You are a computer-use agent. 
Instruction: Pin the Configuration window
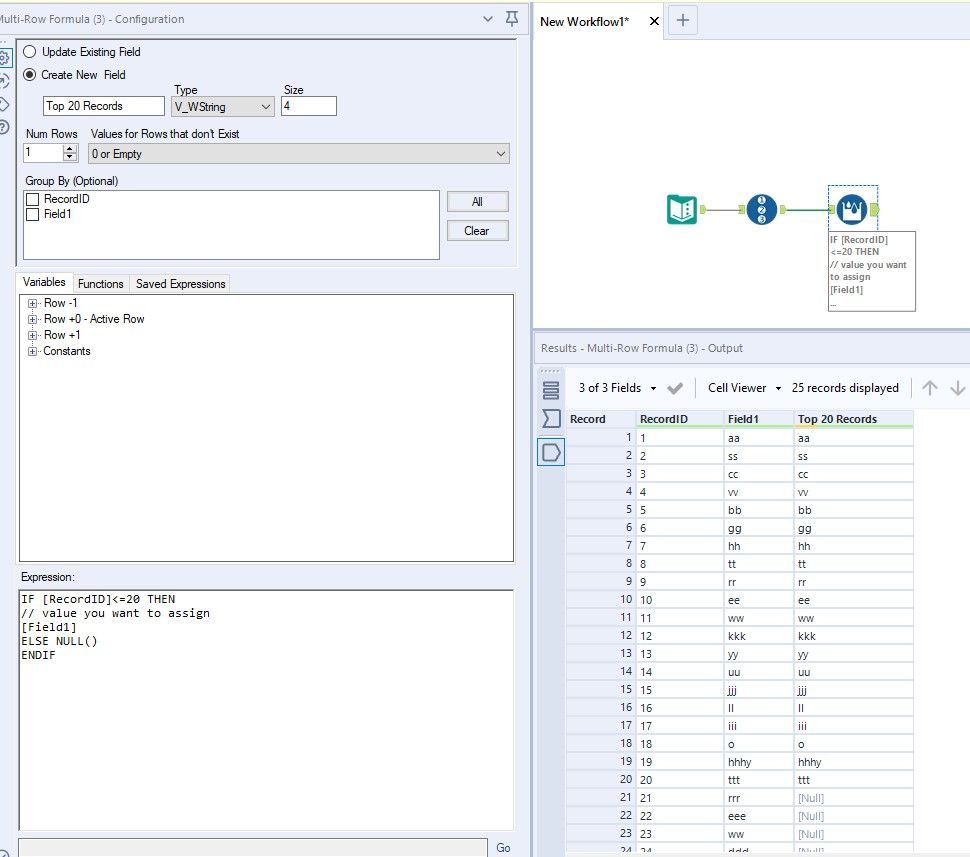click(x=512, y=19)
